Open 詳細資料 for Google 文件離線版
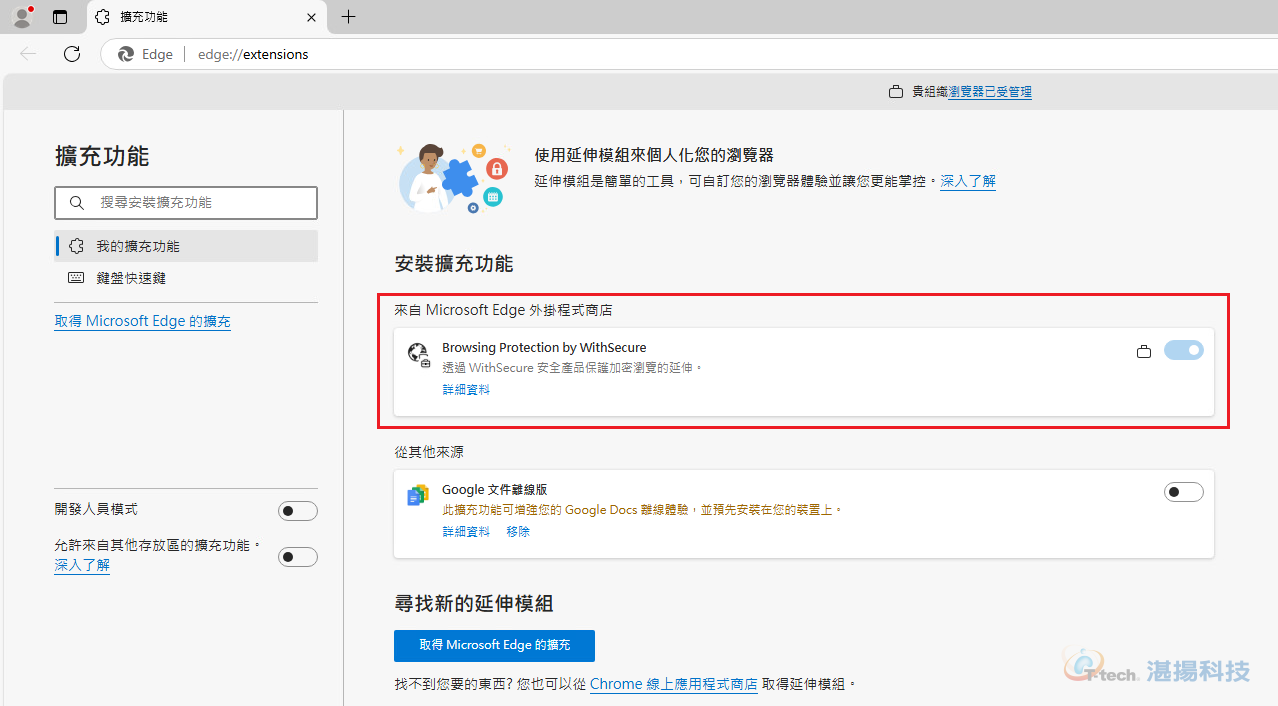Viewport: 1278px width, 706px height. pos(466,532)
